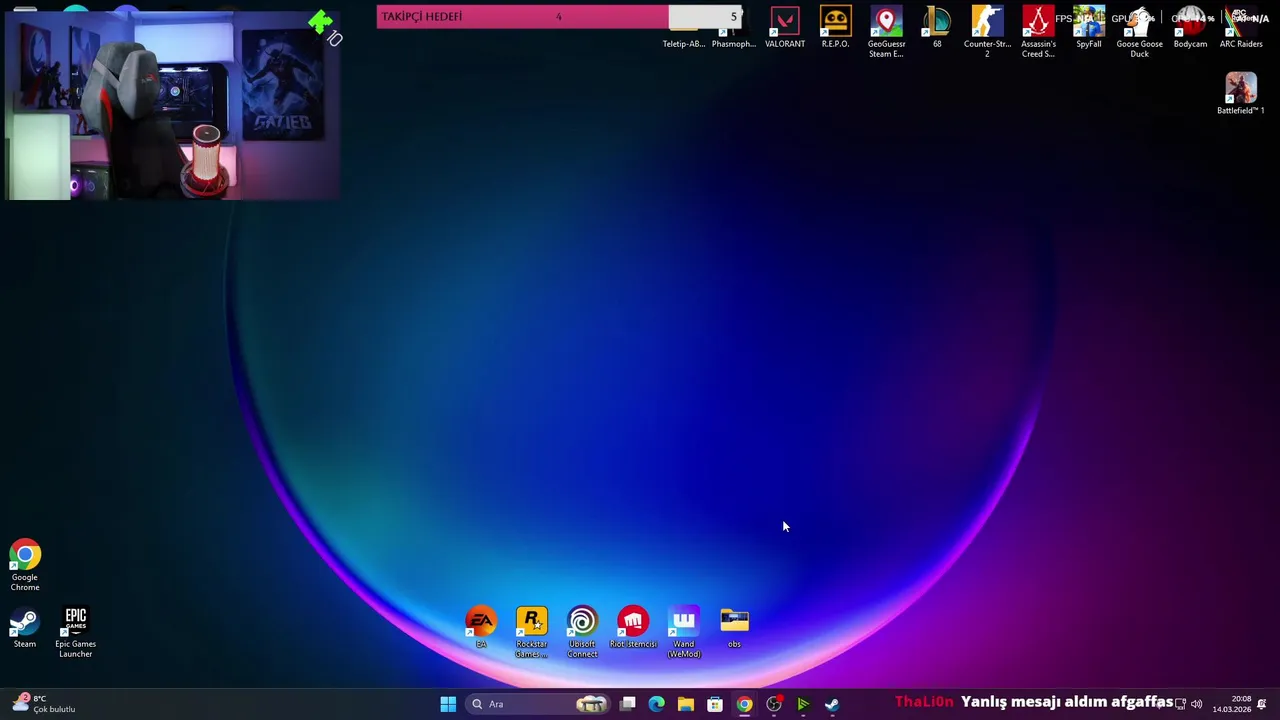
Task: Select the ARC Raiders desktop shortcut
Action: coord(1241,28)
